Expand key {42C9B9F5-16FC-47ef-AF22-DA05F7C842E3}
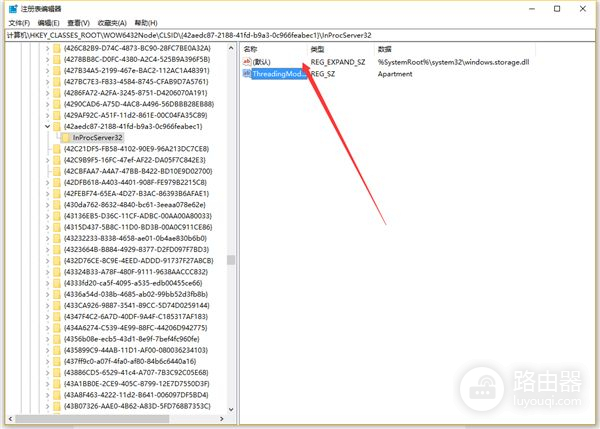The width and height of the screenshot is (600, 429). pyautogui.click(x=47, y=160)
